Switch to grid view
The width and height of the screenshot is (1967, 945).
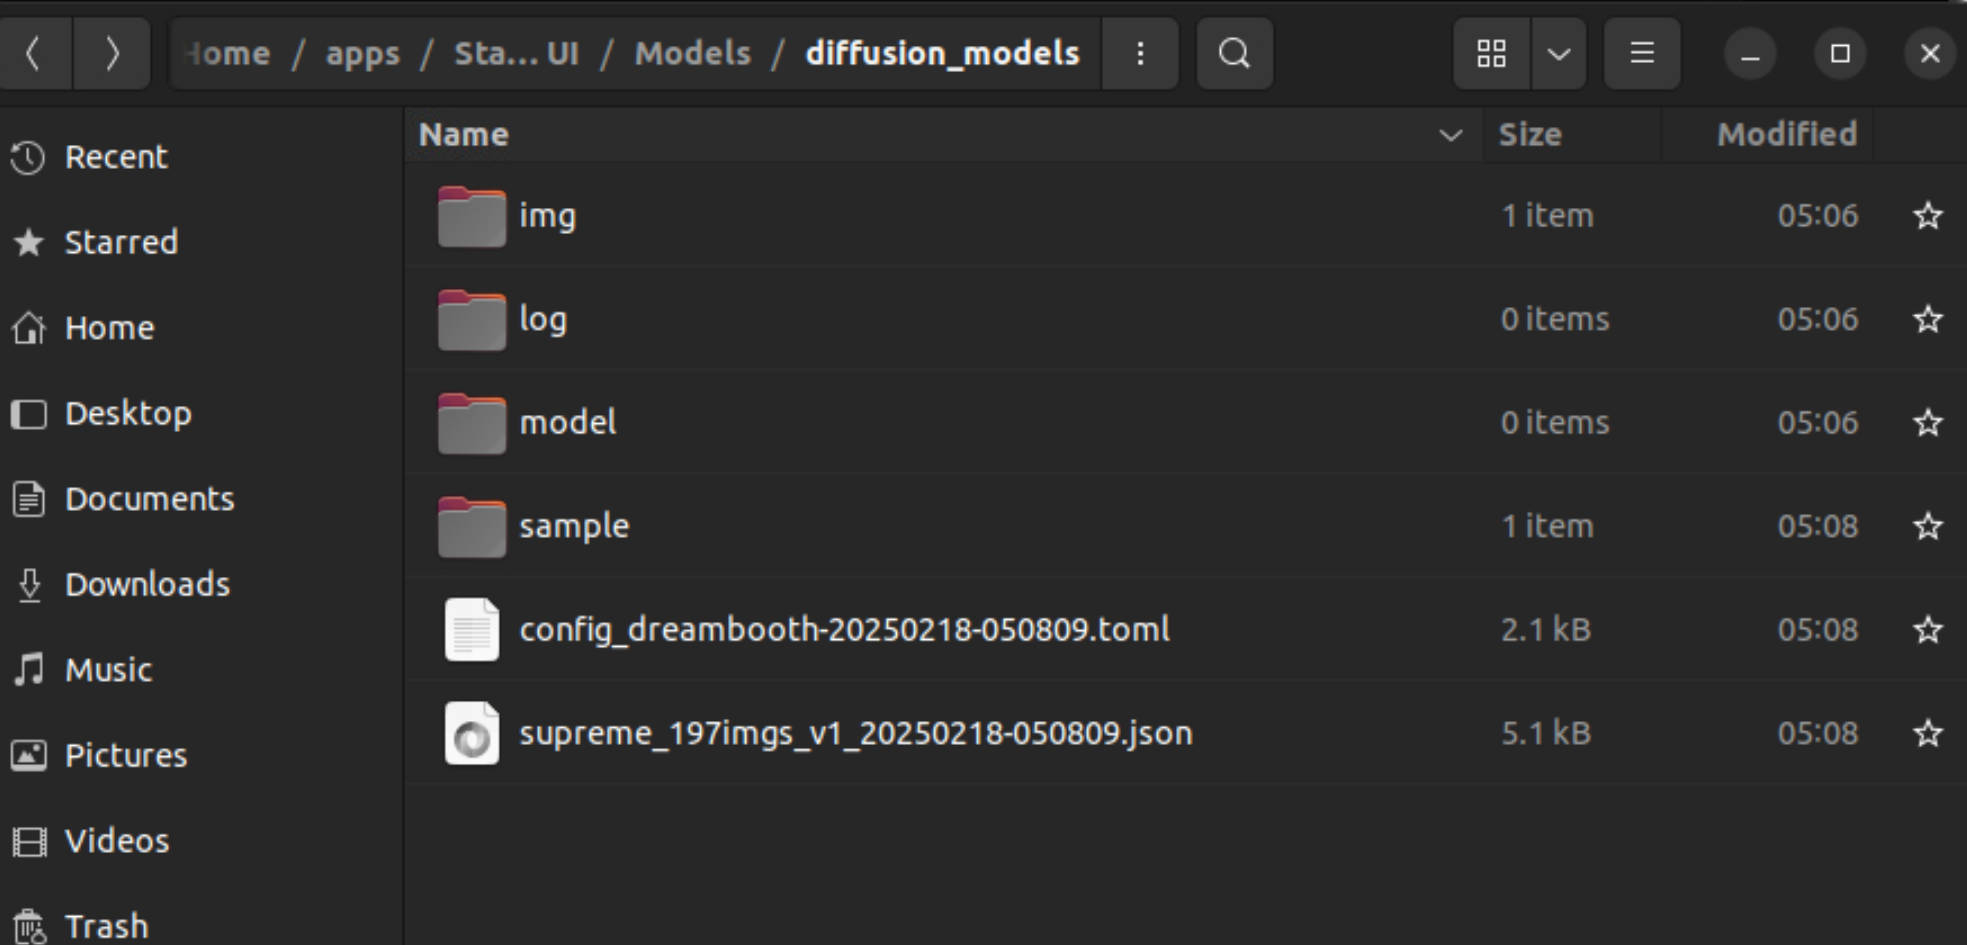tap(1492, 54)
